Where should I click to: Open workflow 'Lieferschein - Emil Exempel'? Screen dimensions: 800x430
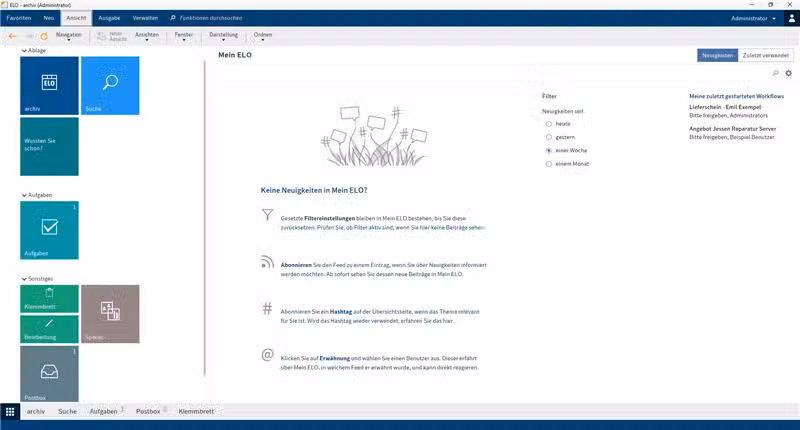pos(725,107)
